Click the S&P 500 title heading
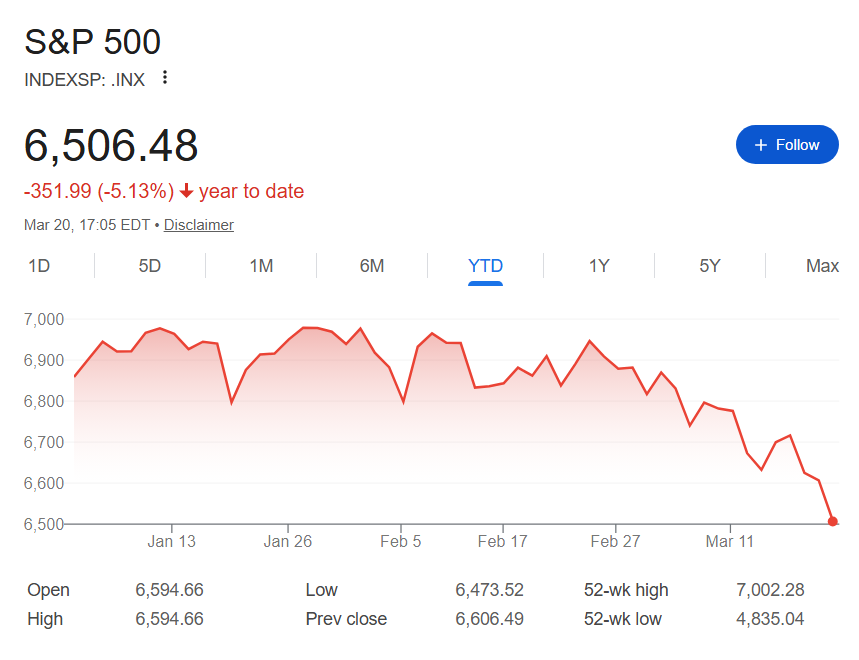The height and width of the screenshot is (660, 859). click(x=92, y=42)
